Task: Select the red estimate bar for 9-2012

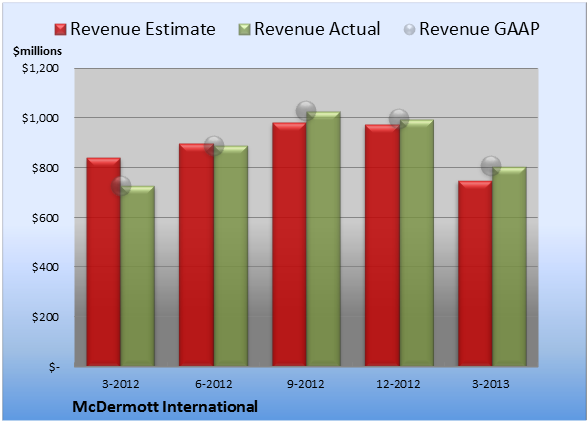Action: tap(289, 244)
